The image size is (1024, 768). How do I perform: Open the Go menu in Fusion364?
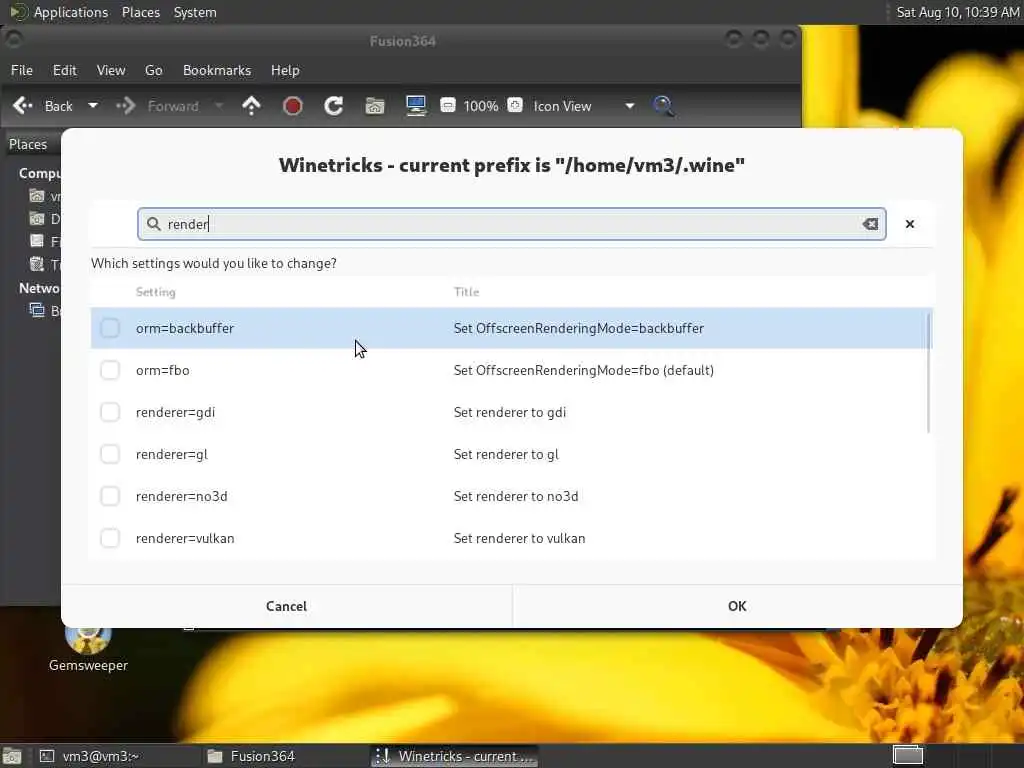(x=153, y=70)
